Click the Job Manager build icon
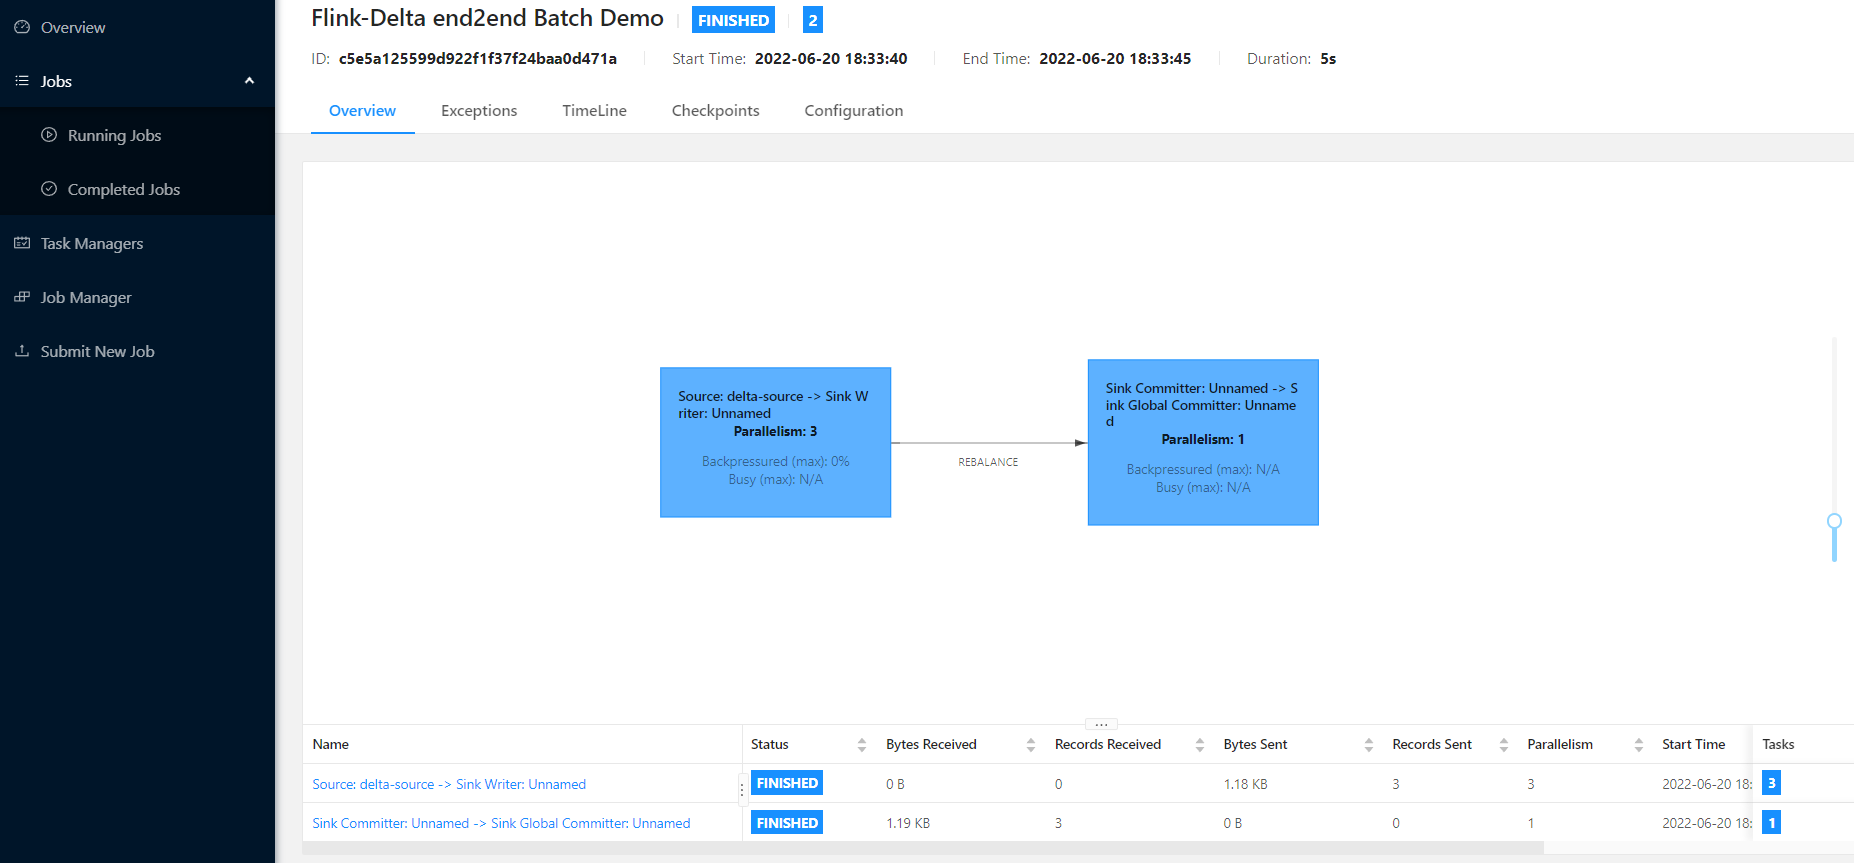This screenshot has width=1854, height=863. click(x=22, y=297)
